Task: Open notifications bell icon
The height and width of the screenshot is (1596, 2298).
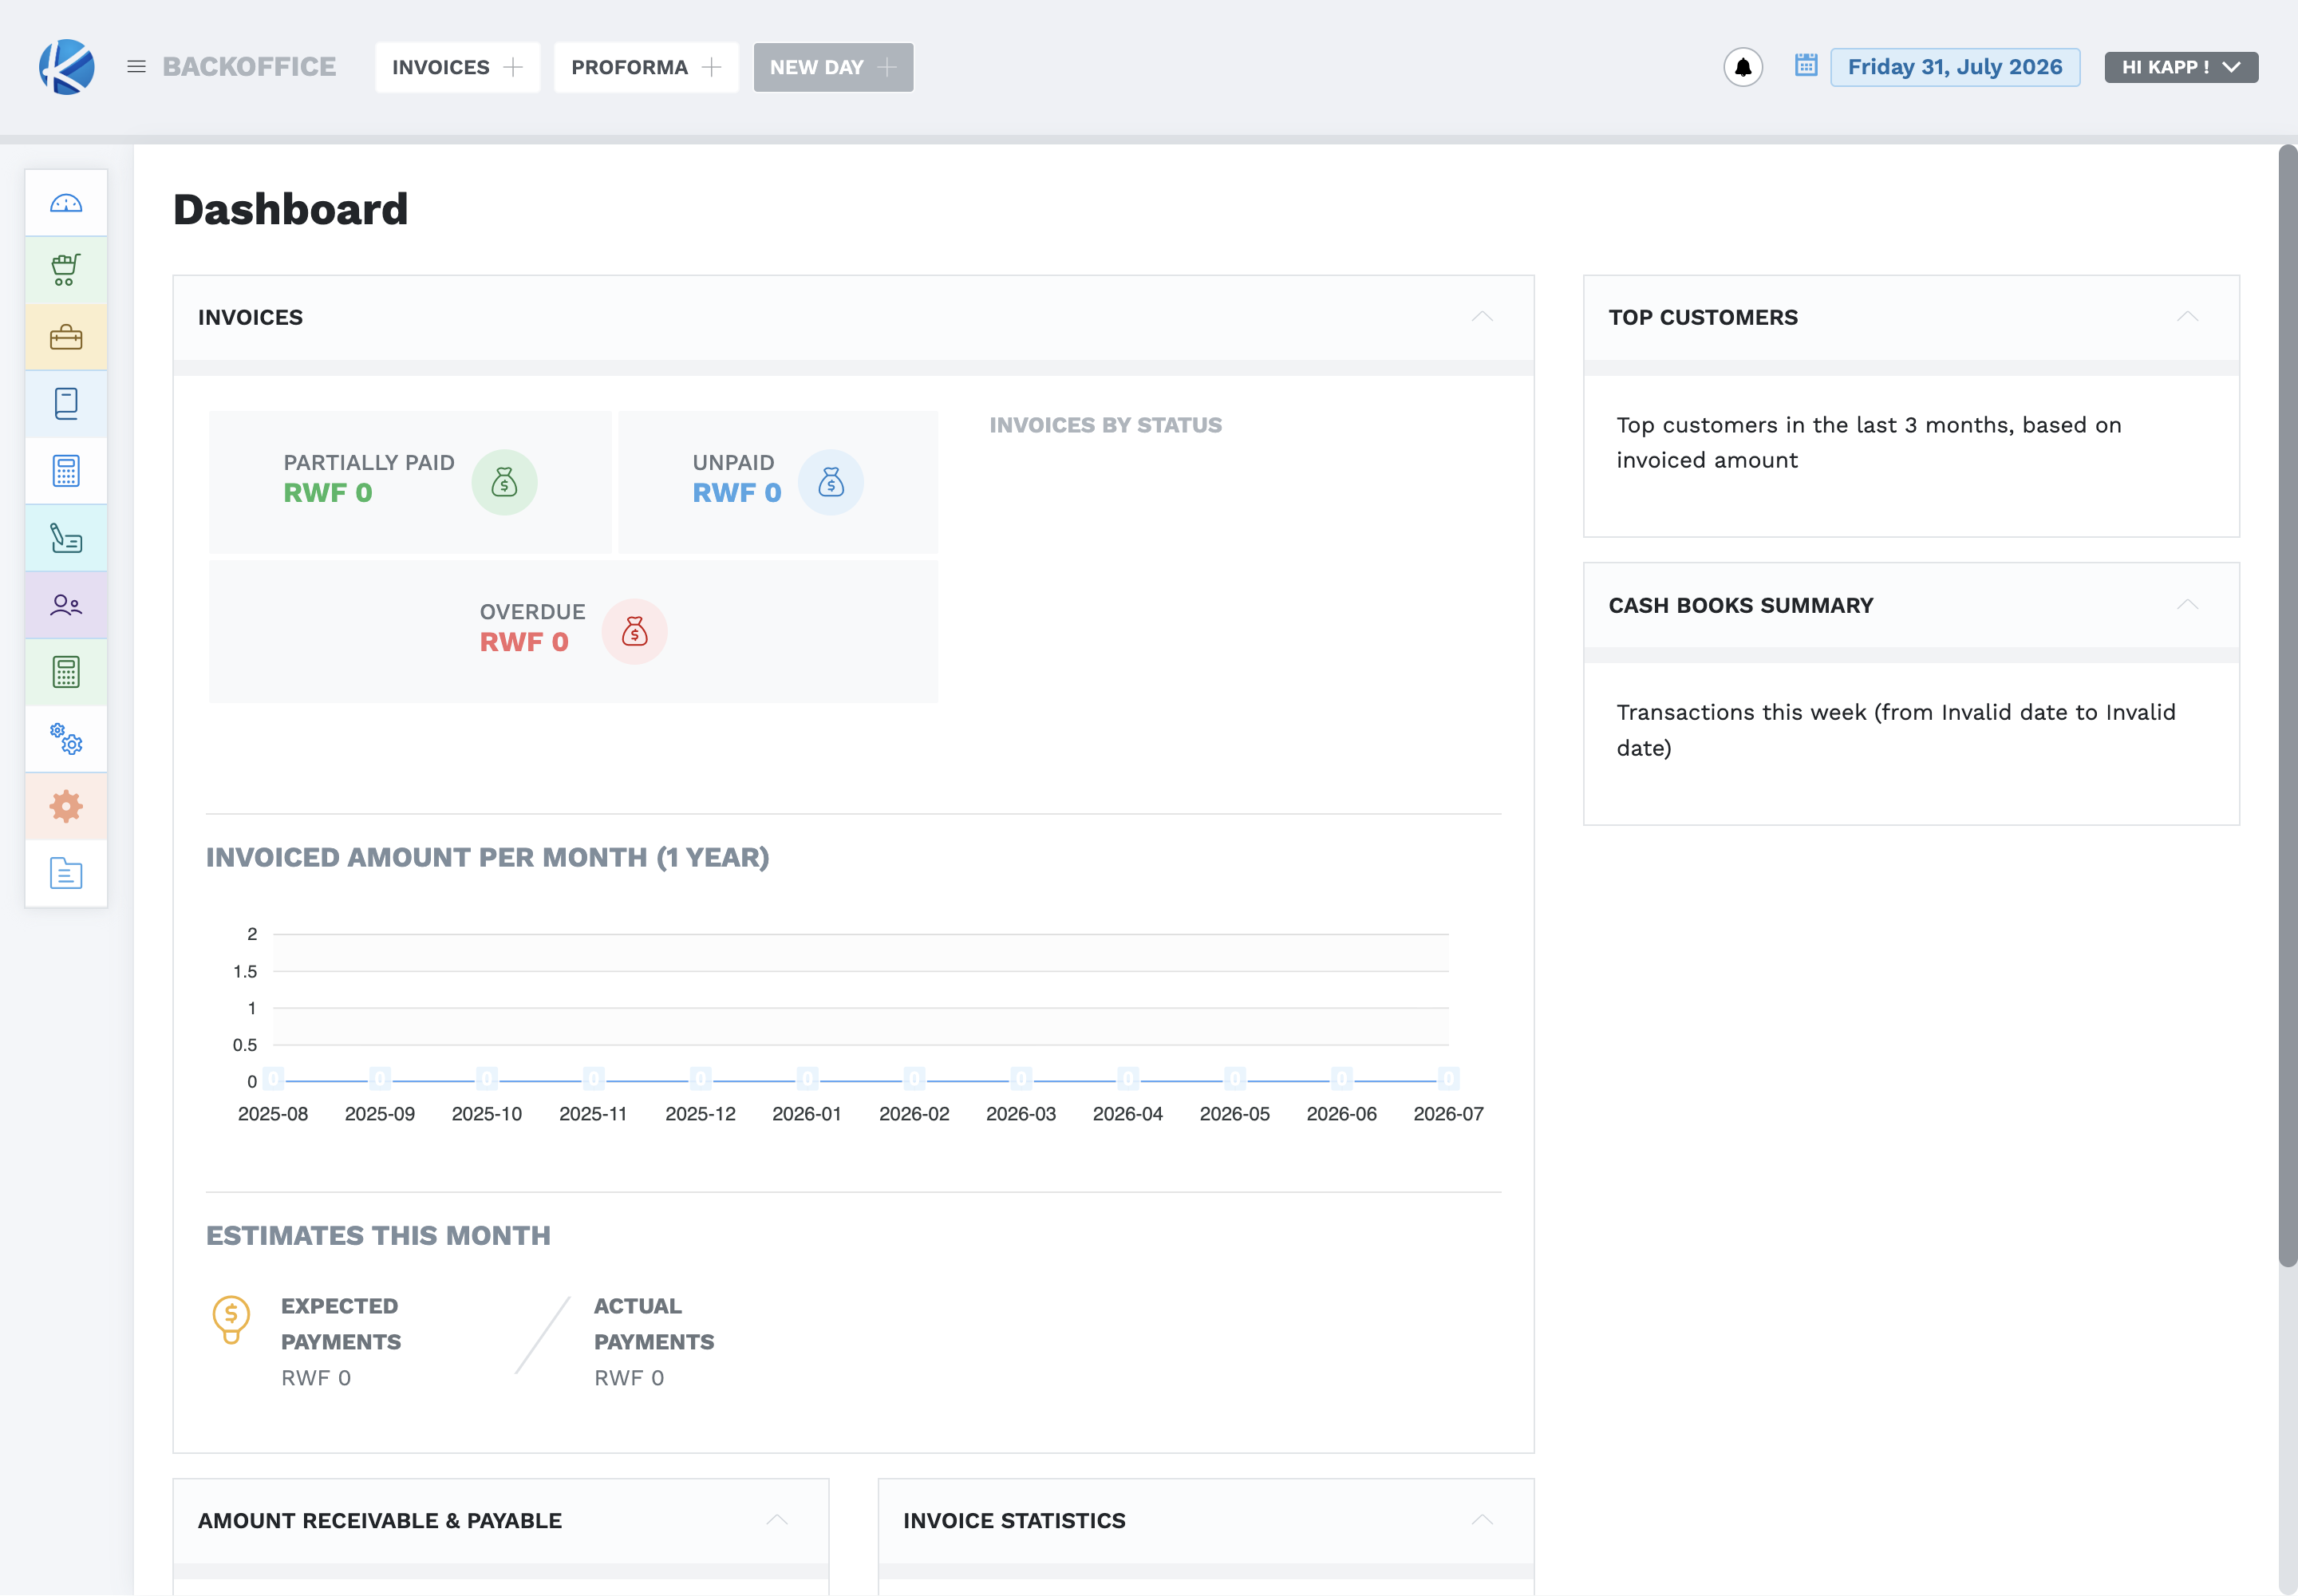Action: [1743, 67]
